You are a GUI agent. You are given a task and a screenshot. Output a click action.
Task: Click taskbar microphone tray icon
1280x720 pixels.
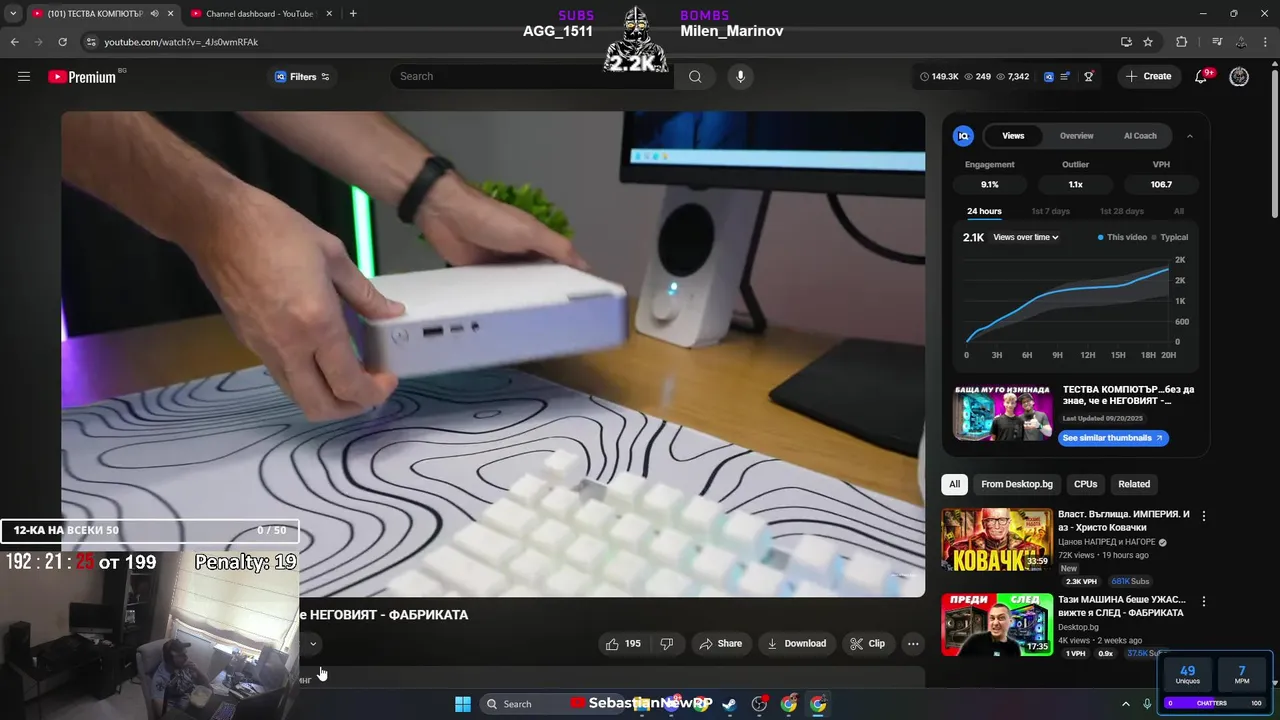point(1147,704)
